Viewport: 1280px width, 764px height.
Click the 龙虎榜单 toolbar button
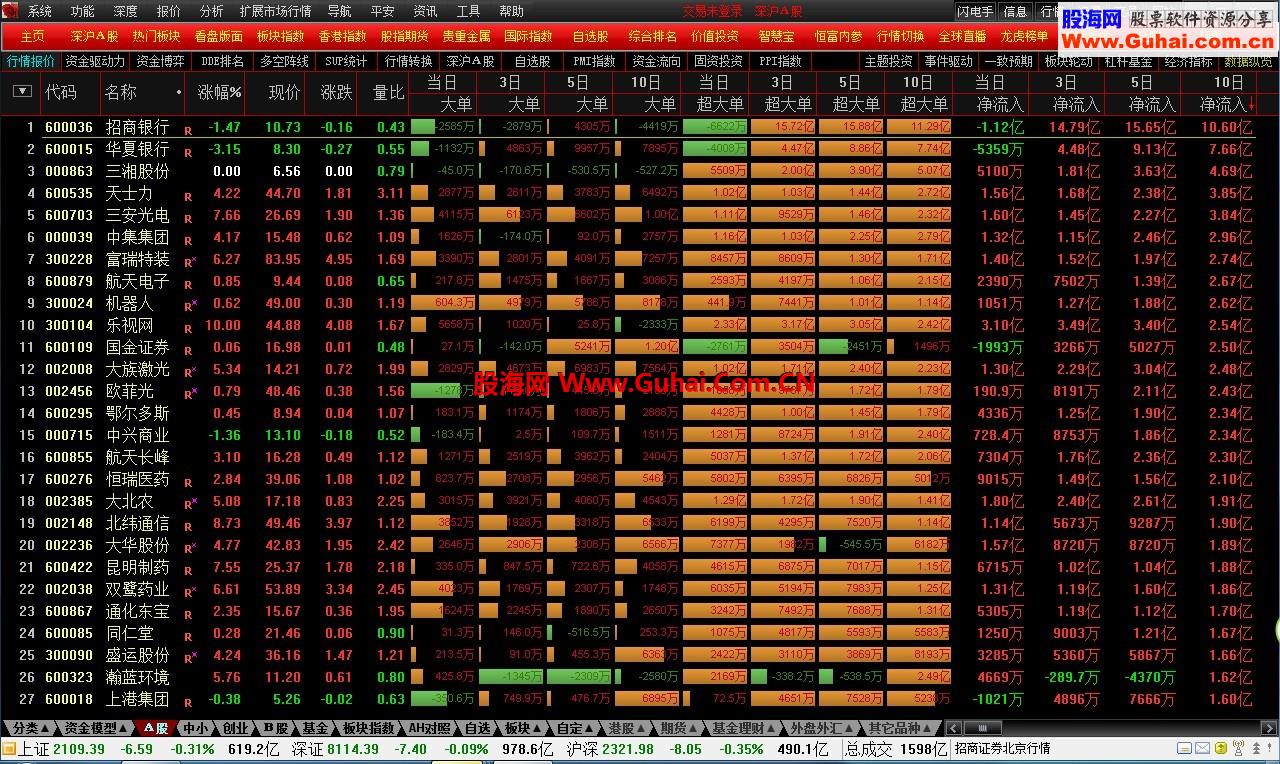(x=1024, y=37)
